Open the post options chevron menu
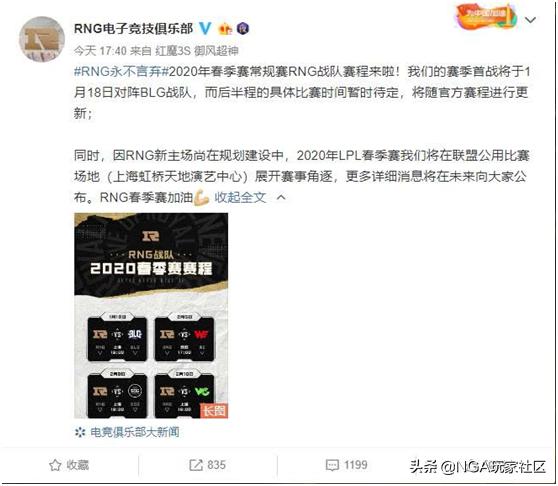Screen dimensions: 558x486 click(530, 20)
